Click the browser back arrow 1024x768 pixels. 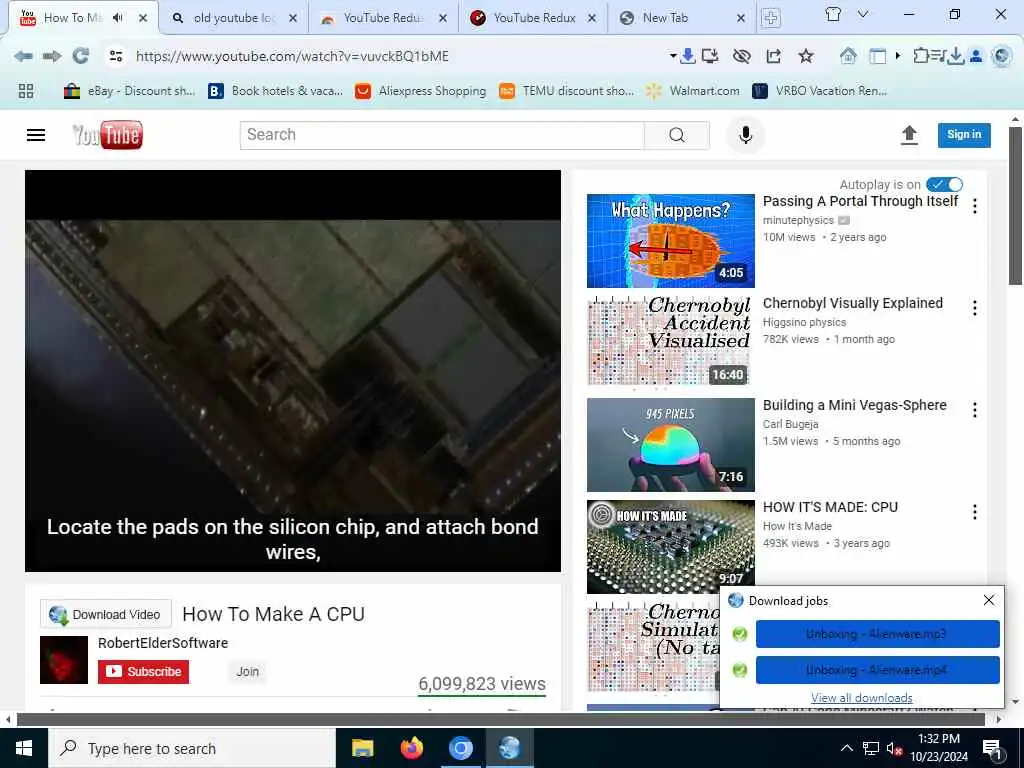(x=24, y=56)
